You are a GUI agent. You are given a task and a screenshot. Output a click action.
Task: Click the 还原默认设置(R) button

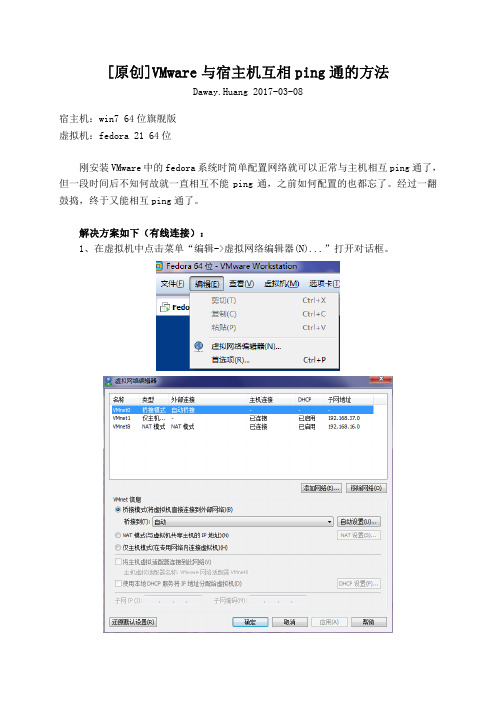tap(133, 622)
